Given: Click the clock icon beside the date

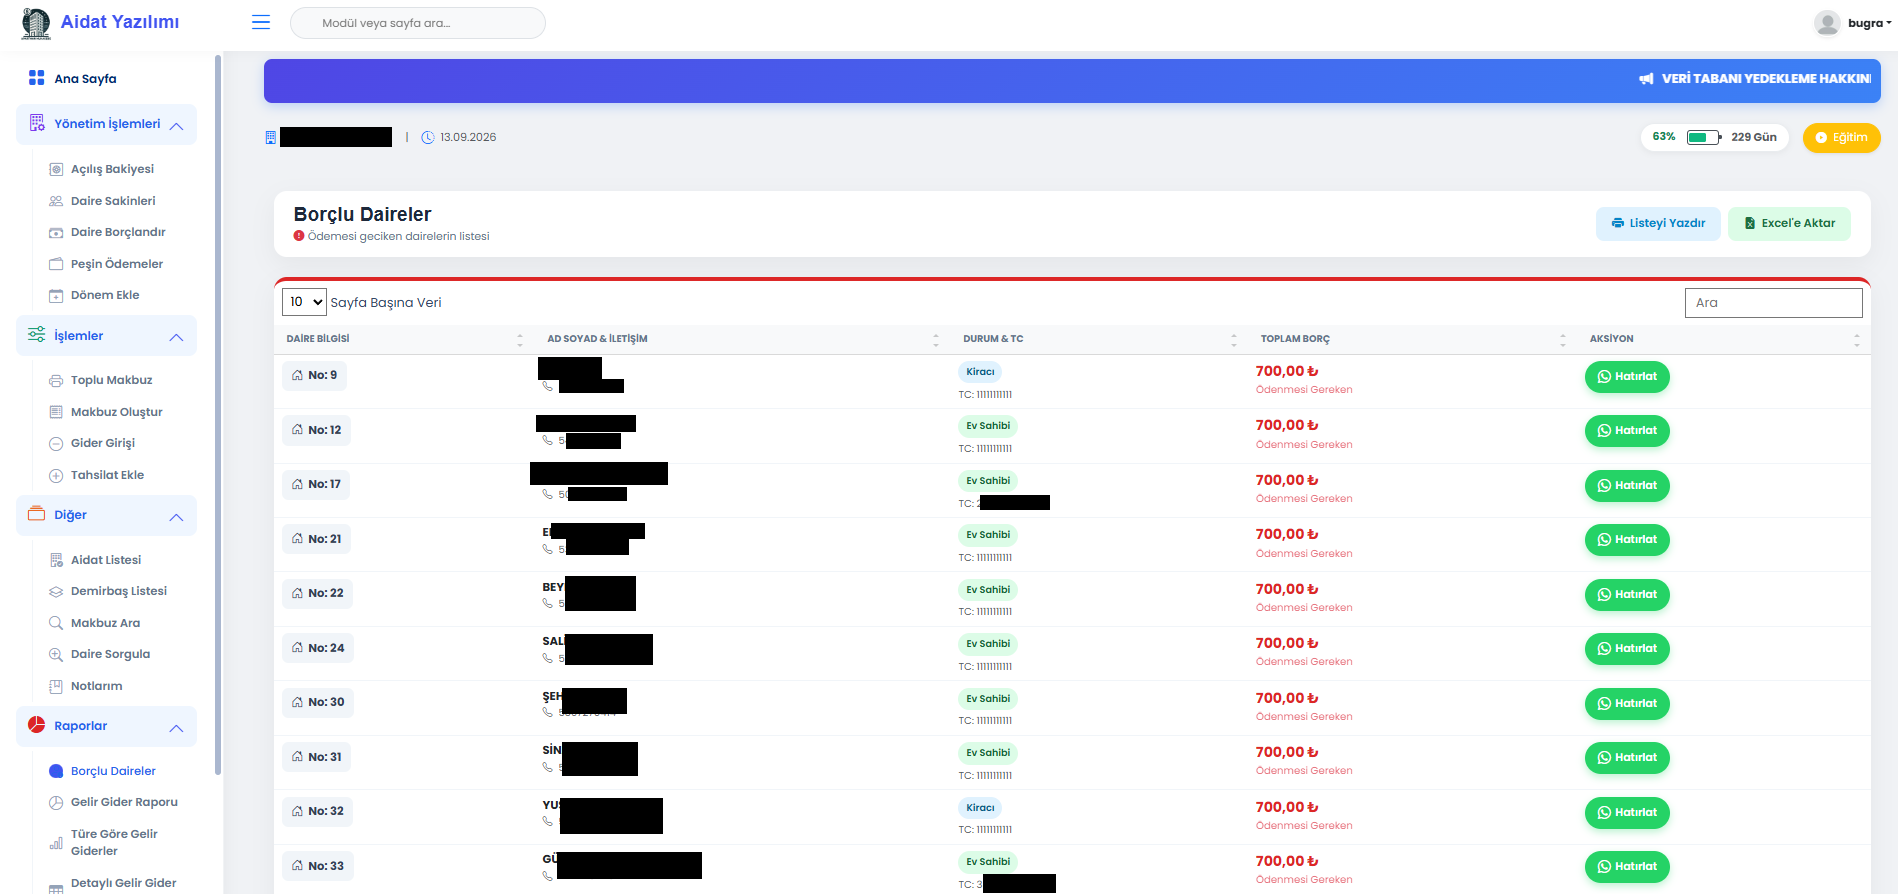Looking at the screenshot, I should click(428, 138).
